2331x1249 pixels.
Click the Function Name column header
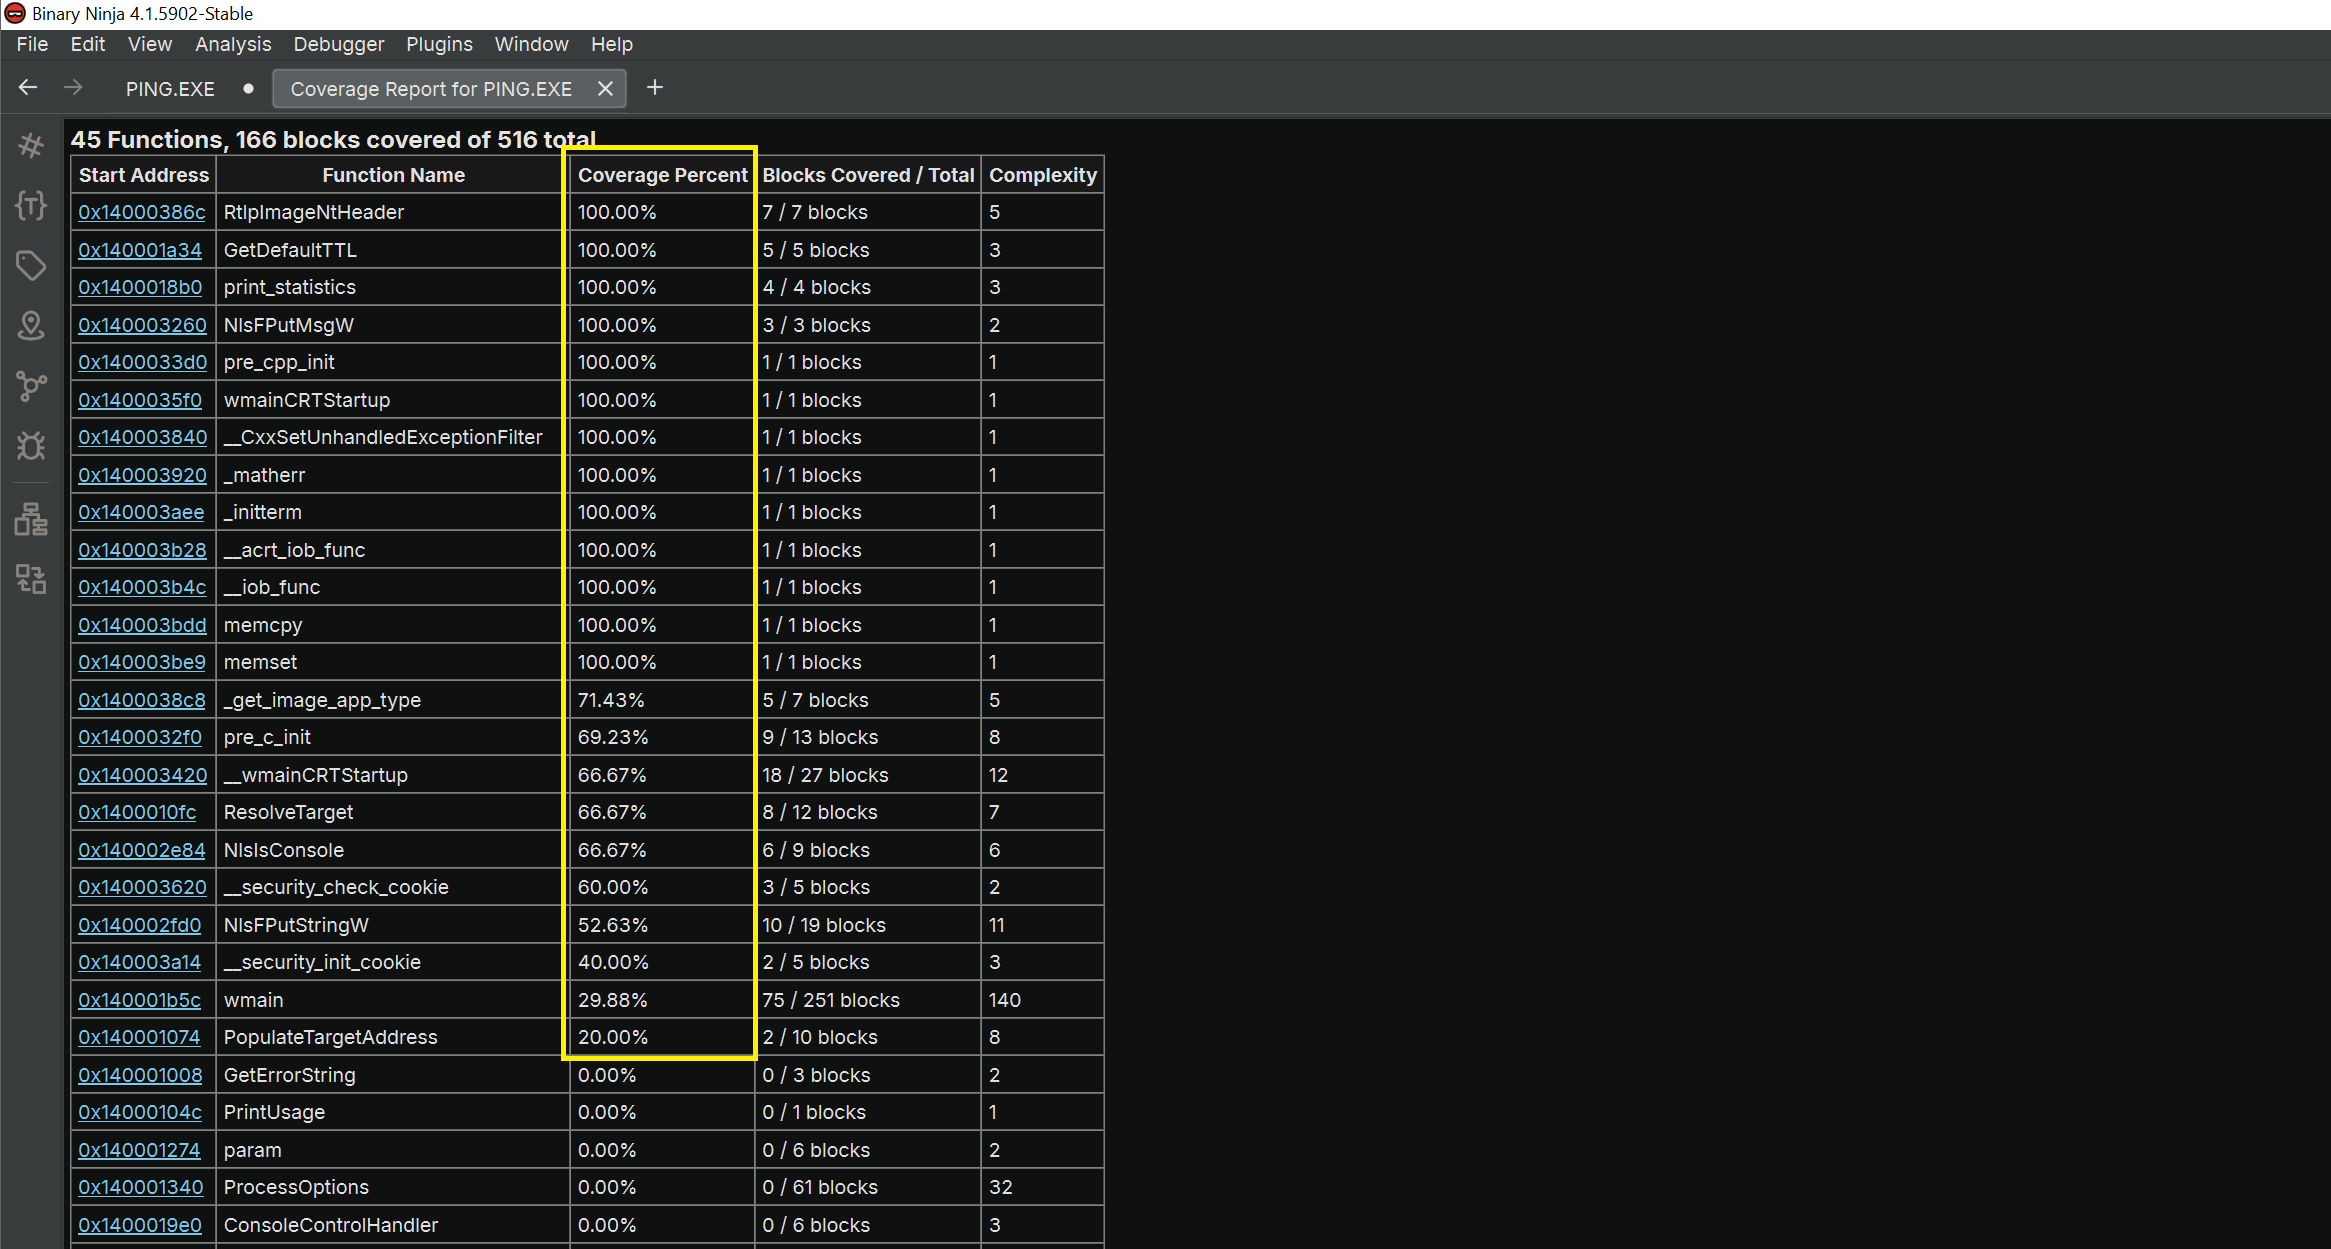pos(393,175)
